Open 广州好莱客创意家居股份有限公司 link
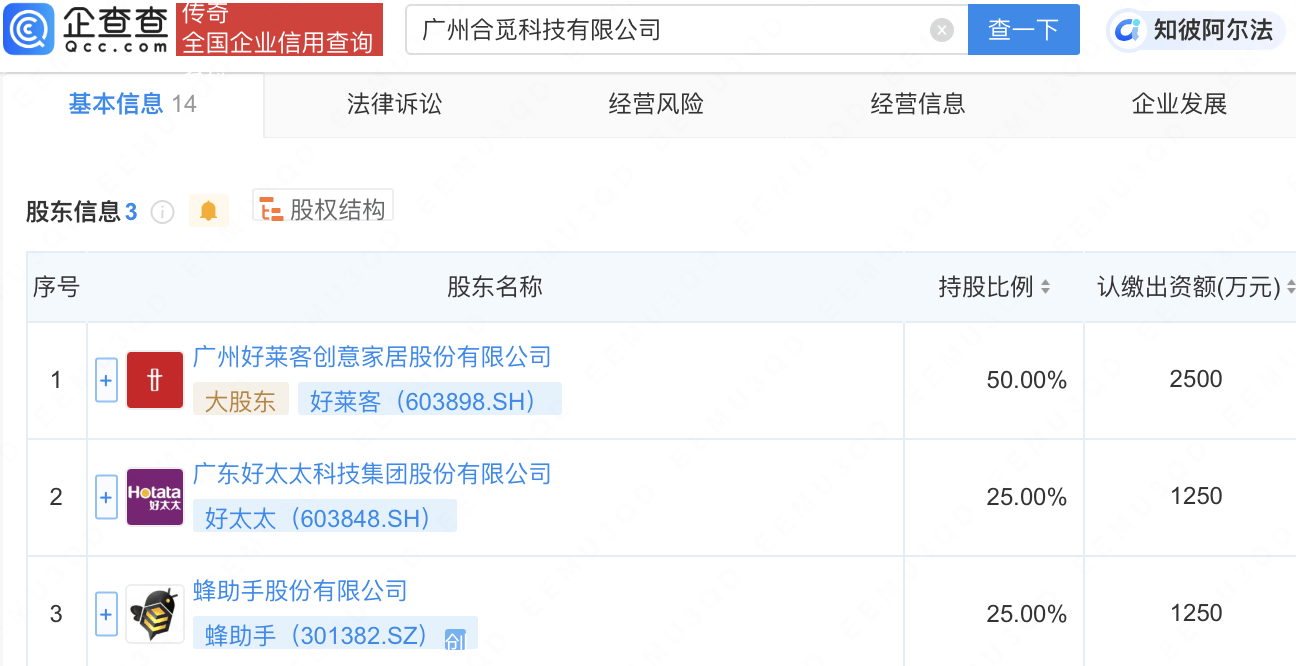The width and height of the screenshot is (1296, 666). [x=372, y=357]
